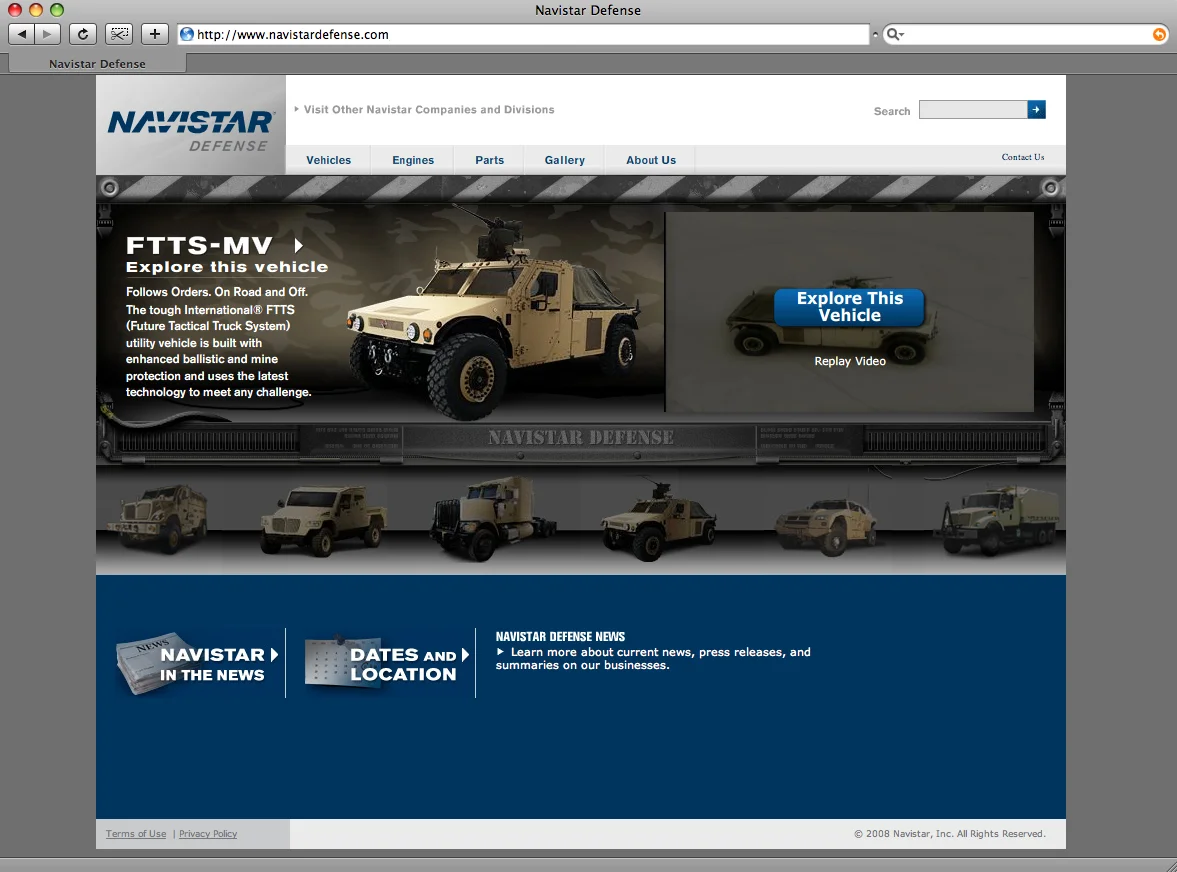
Task: Select the second tan pickup vehicle thumbnail
Action: [x=324, y=519]
